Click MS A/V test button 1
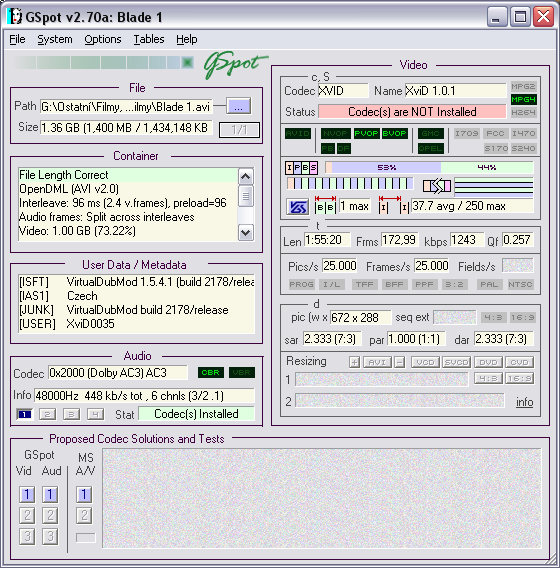 [84, 494]
